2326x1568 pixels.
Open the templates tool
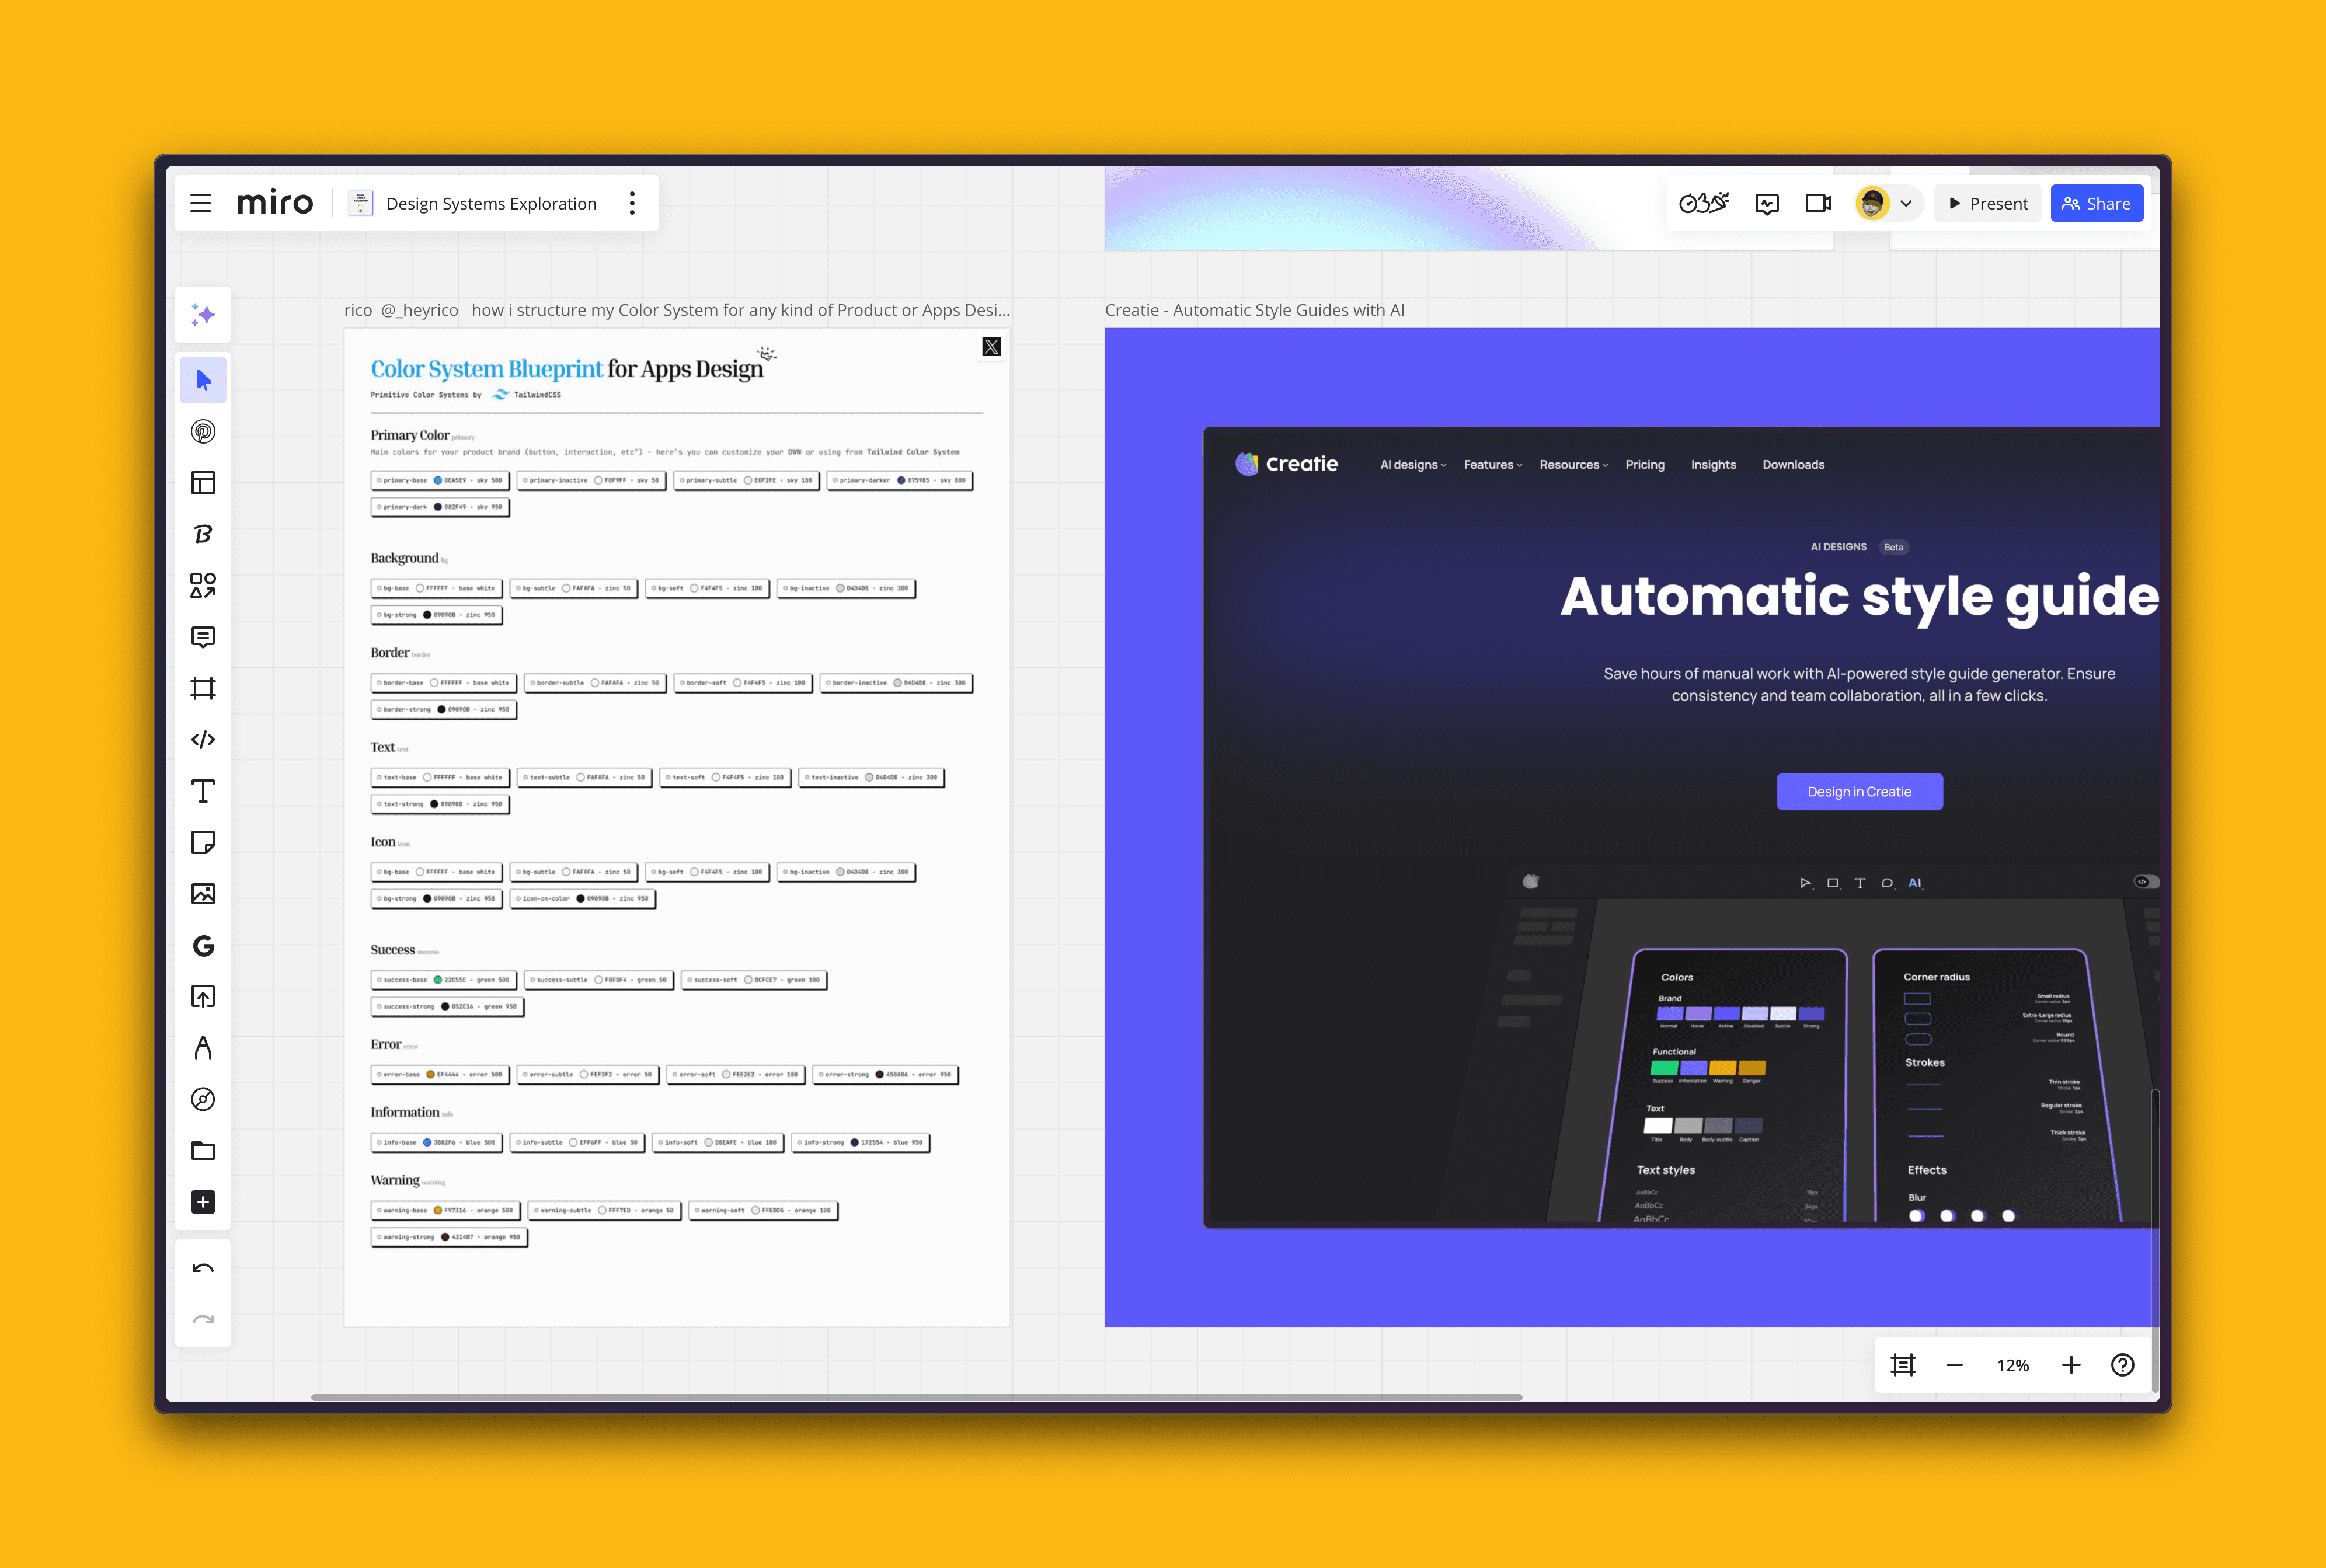click(203, 483)
